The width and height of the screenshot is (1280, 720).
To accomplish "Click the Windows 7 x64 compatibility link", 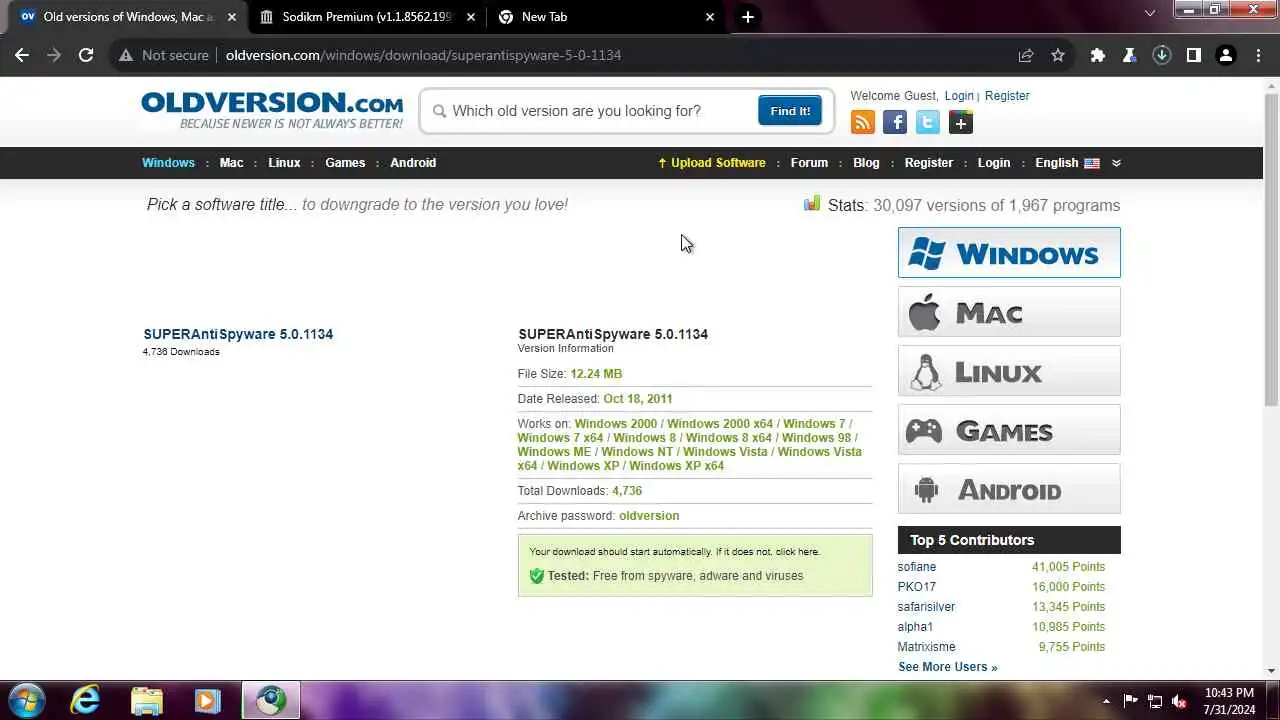I will [x=560, y=438].
